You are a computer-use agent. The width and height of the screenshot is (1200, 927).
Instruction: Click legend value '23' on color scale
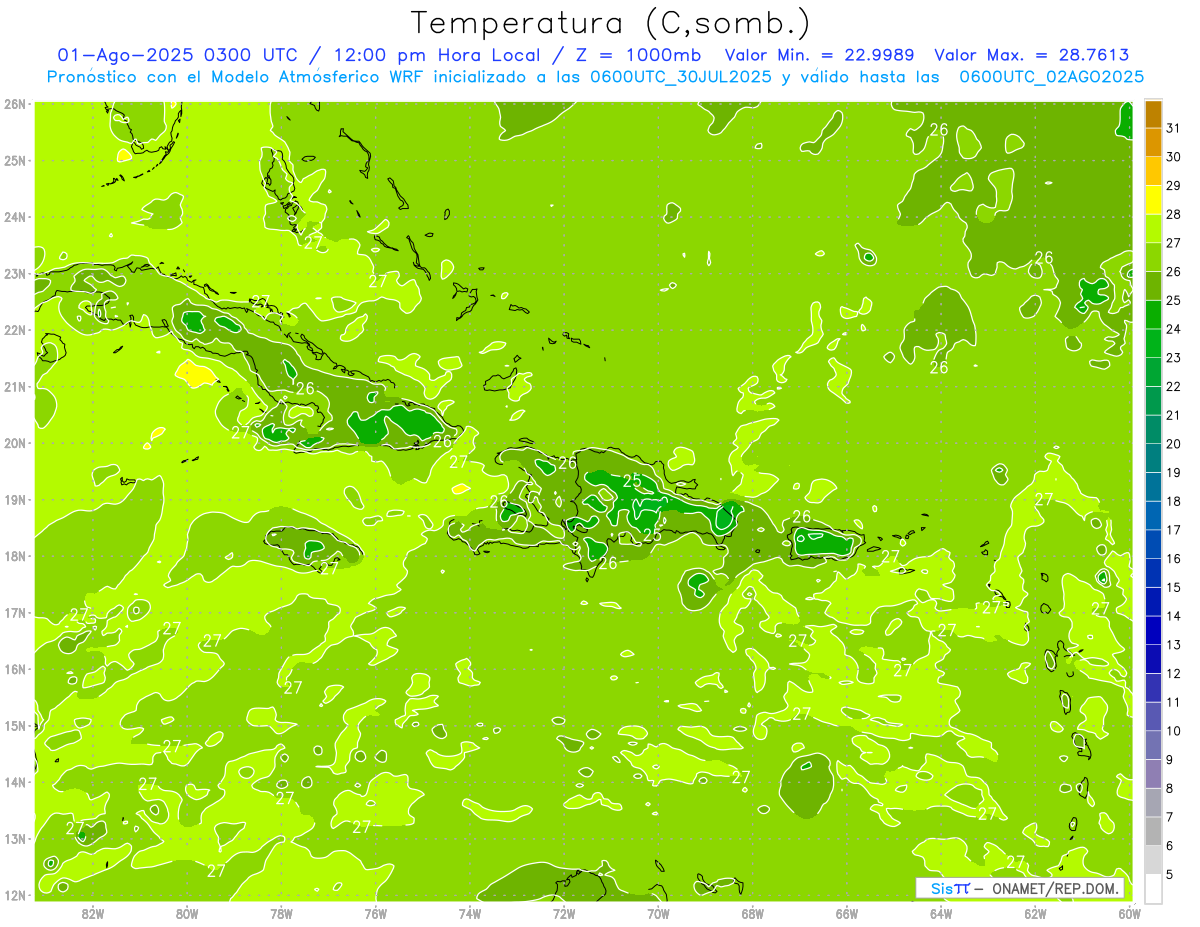(1174, 358)
